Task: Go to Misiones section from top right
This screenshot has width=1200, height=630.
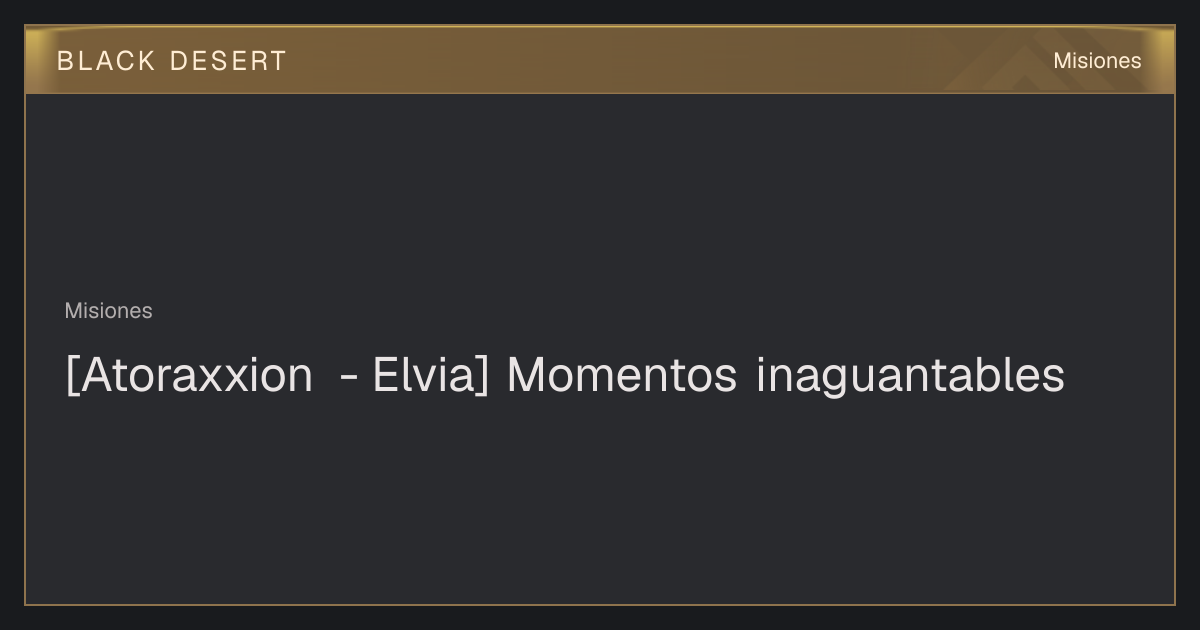Action: pos(1097,61)
